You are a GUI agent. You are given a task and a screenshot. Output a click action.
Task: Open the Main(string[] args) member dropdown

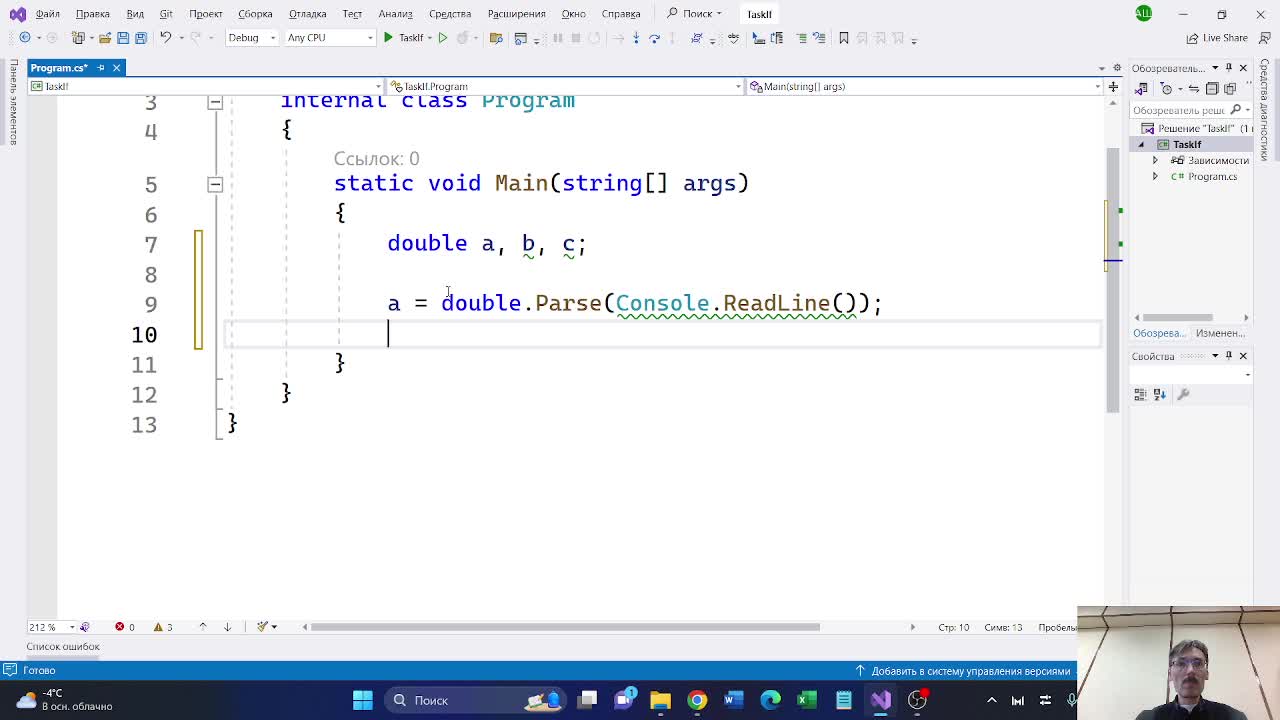click(925, 87)
